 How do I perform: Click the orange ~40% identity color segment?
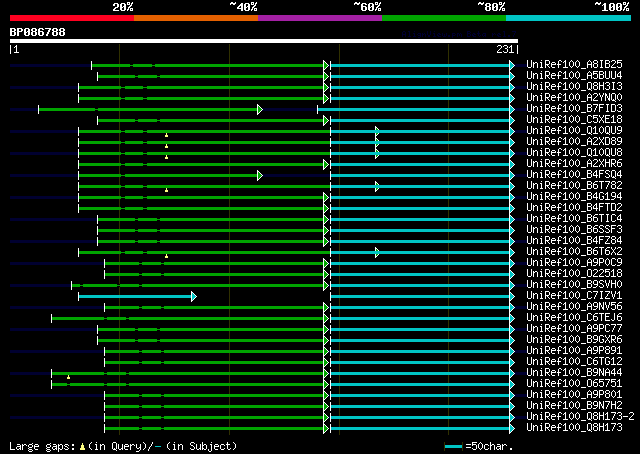[196, 18]
